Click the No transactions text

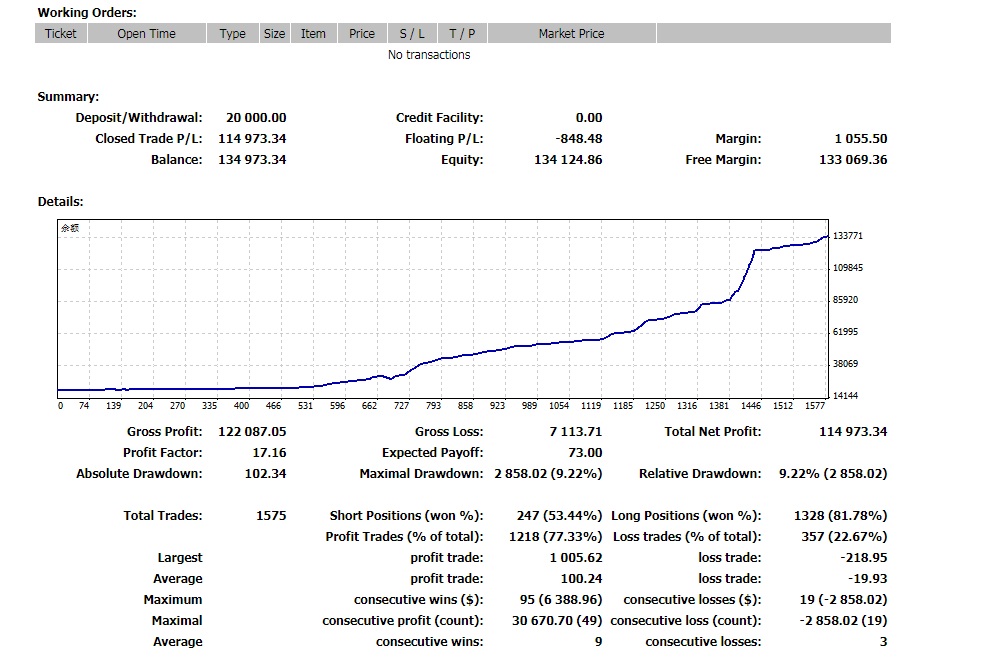point(429,55)
